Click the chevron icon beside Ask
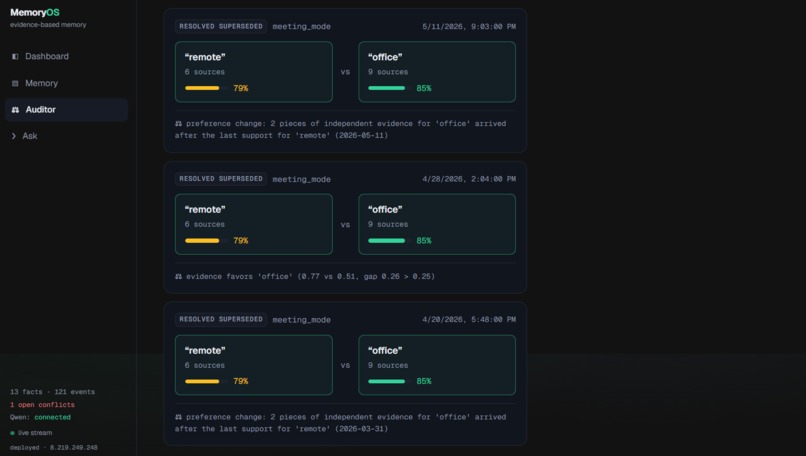Viewport: 806px width, 456px height. coord(13,136)
